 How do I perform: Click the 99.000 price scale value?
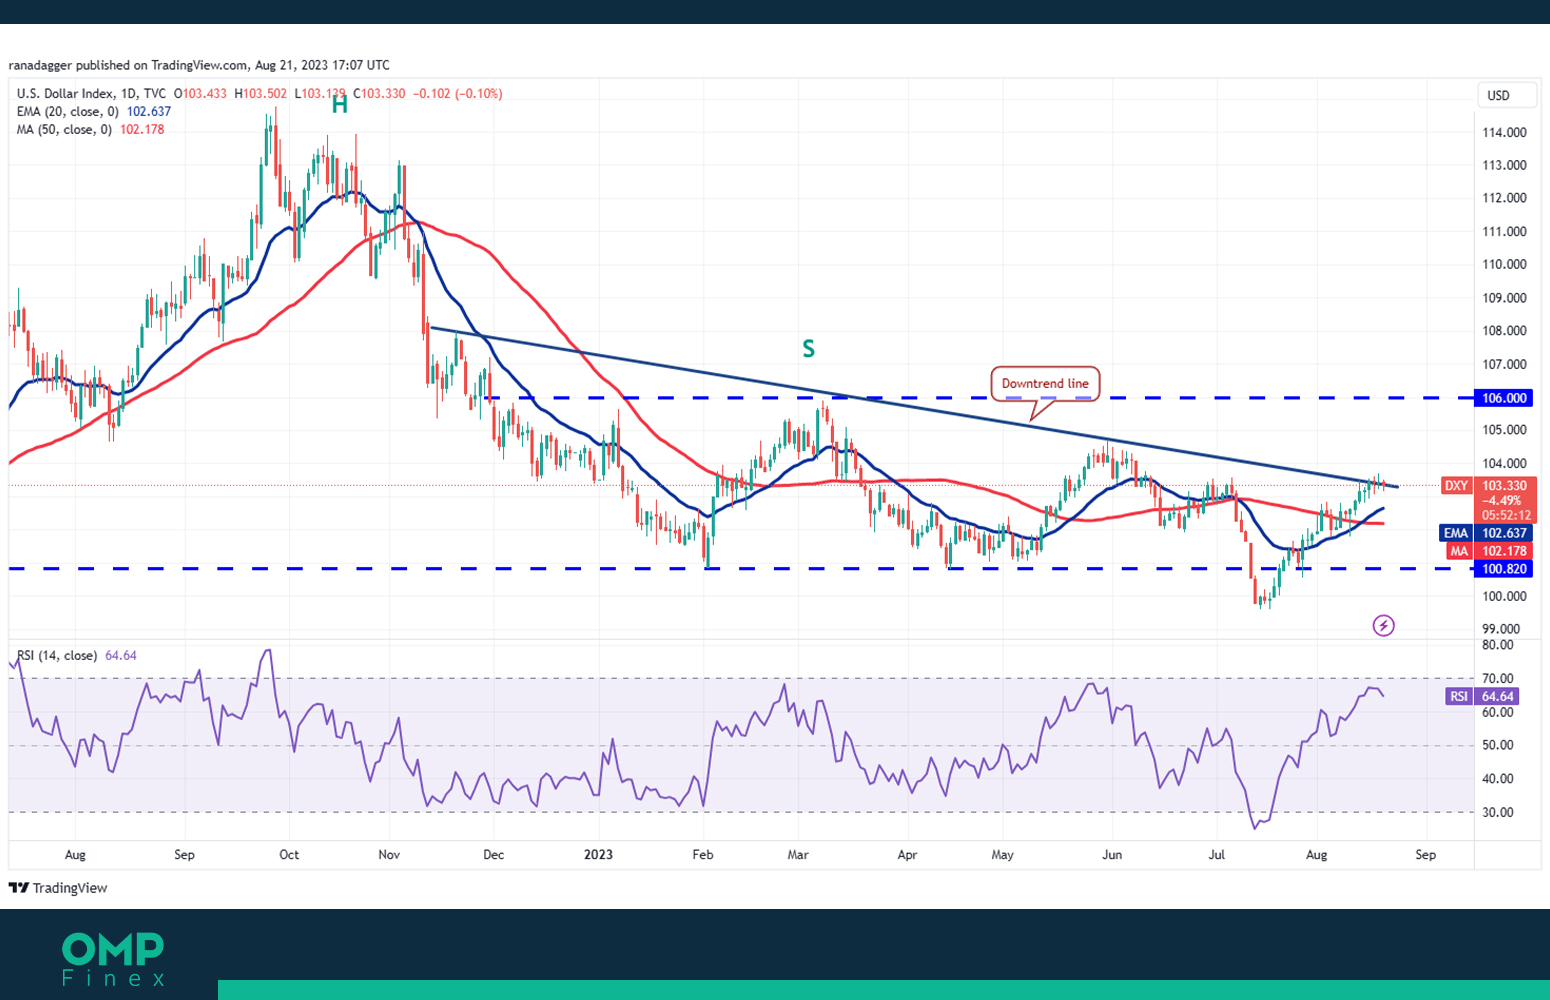click(1501, 630)
